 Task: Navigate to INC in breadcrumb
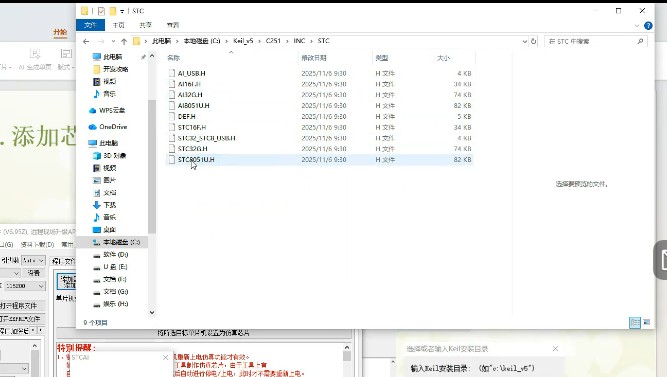(x=299, y=41)
